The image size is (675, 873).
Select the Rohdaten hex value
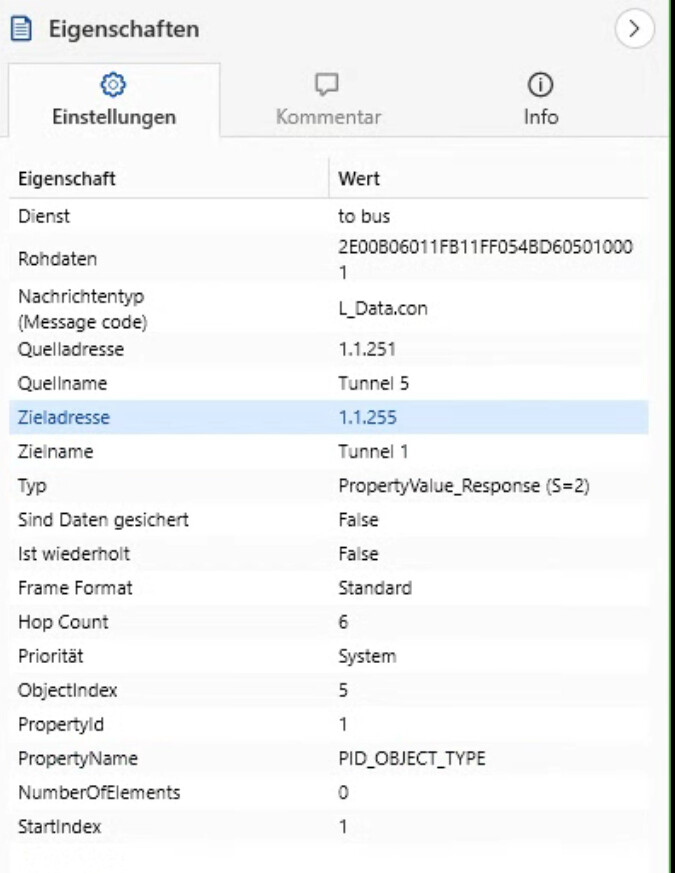[x=485, y=258]
